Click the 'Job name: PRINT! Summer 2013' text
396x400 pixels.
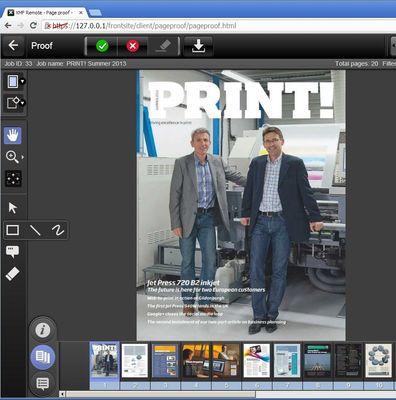click(81, 63)
